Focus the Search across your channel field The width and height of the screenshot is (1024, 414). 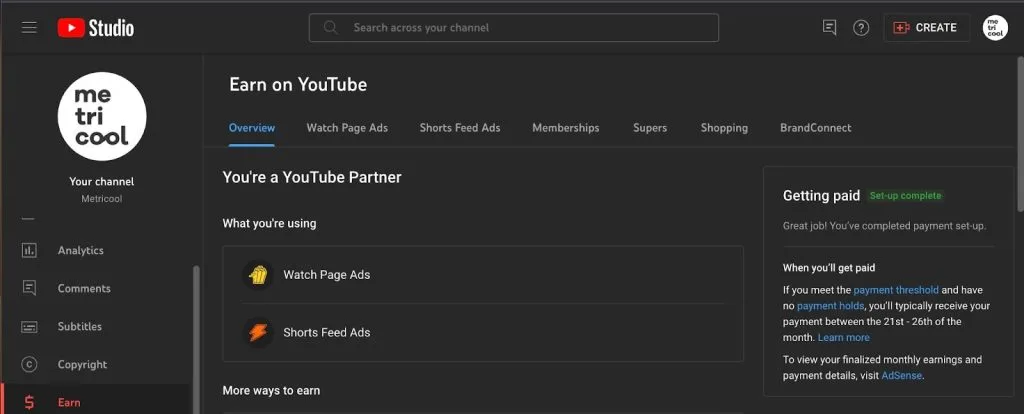point(513,27)
